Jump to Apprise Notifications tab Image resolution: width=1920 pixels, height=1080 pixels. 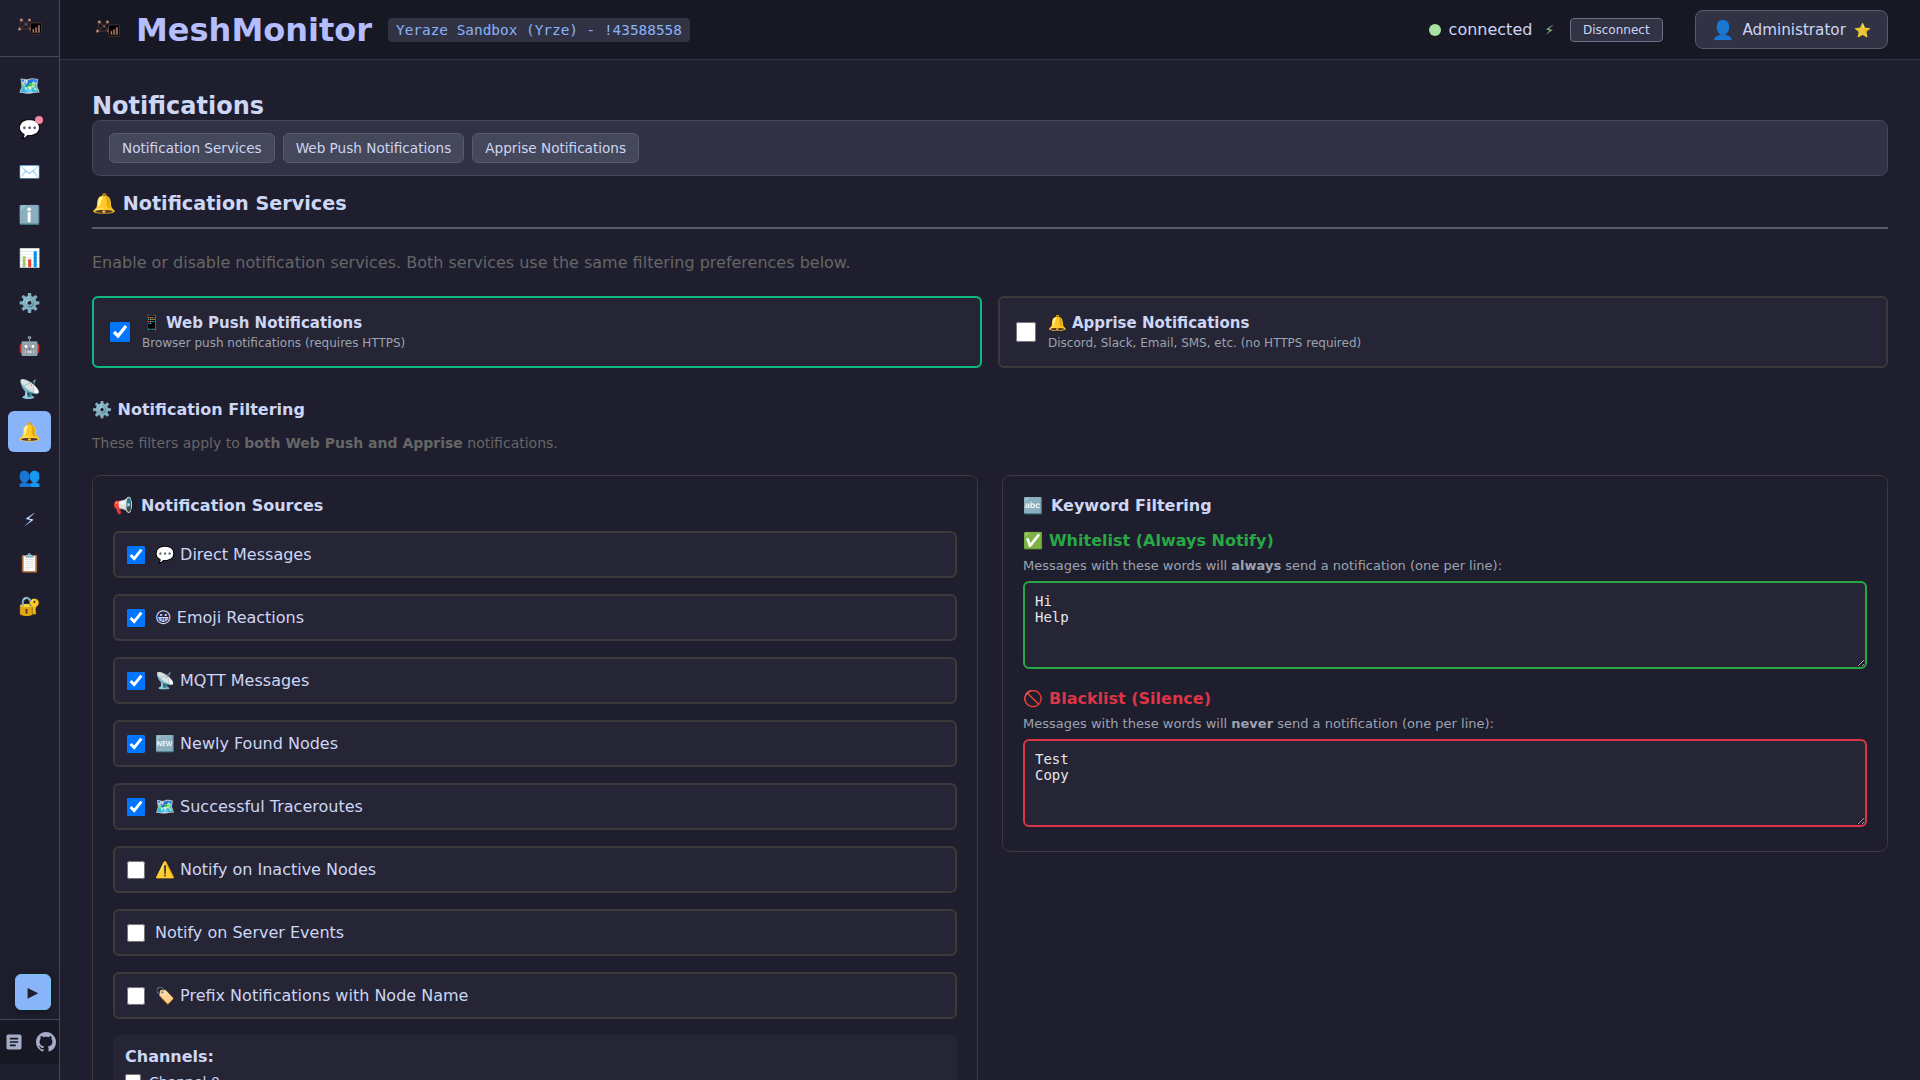coord(555,148)
